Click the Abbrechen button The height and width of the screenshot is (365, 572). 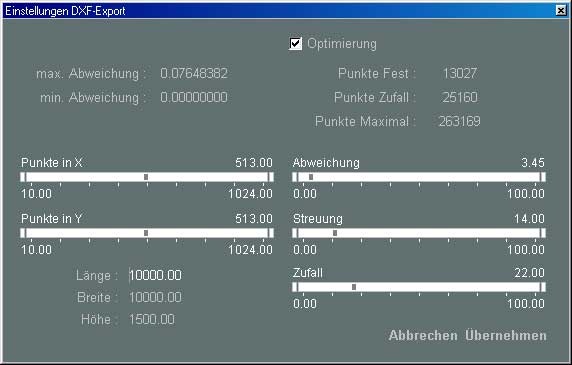click(423, 335)
